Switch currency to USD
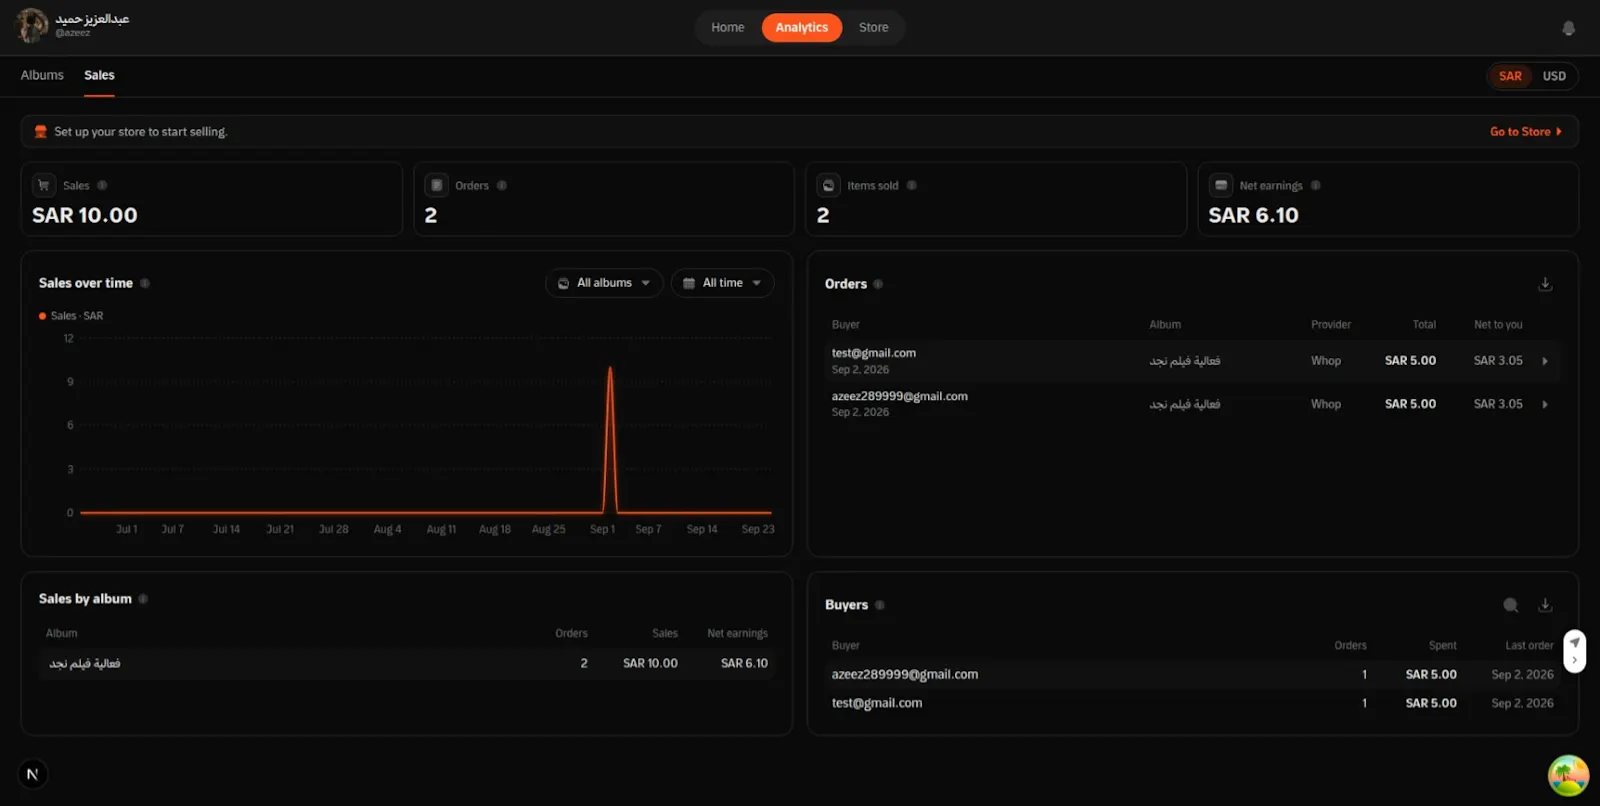 point(1554,76)
